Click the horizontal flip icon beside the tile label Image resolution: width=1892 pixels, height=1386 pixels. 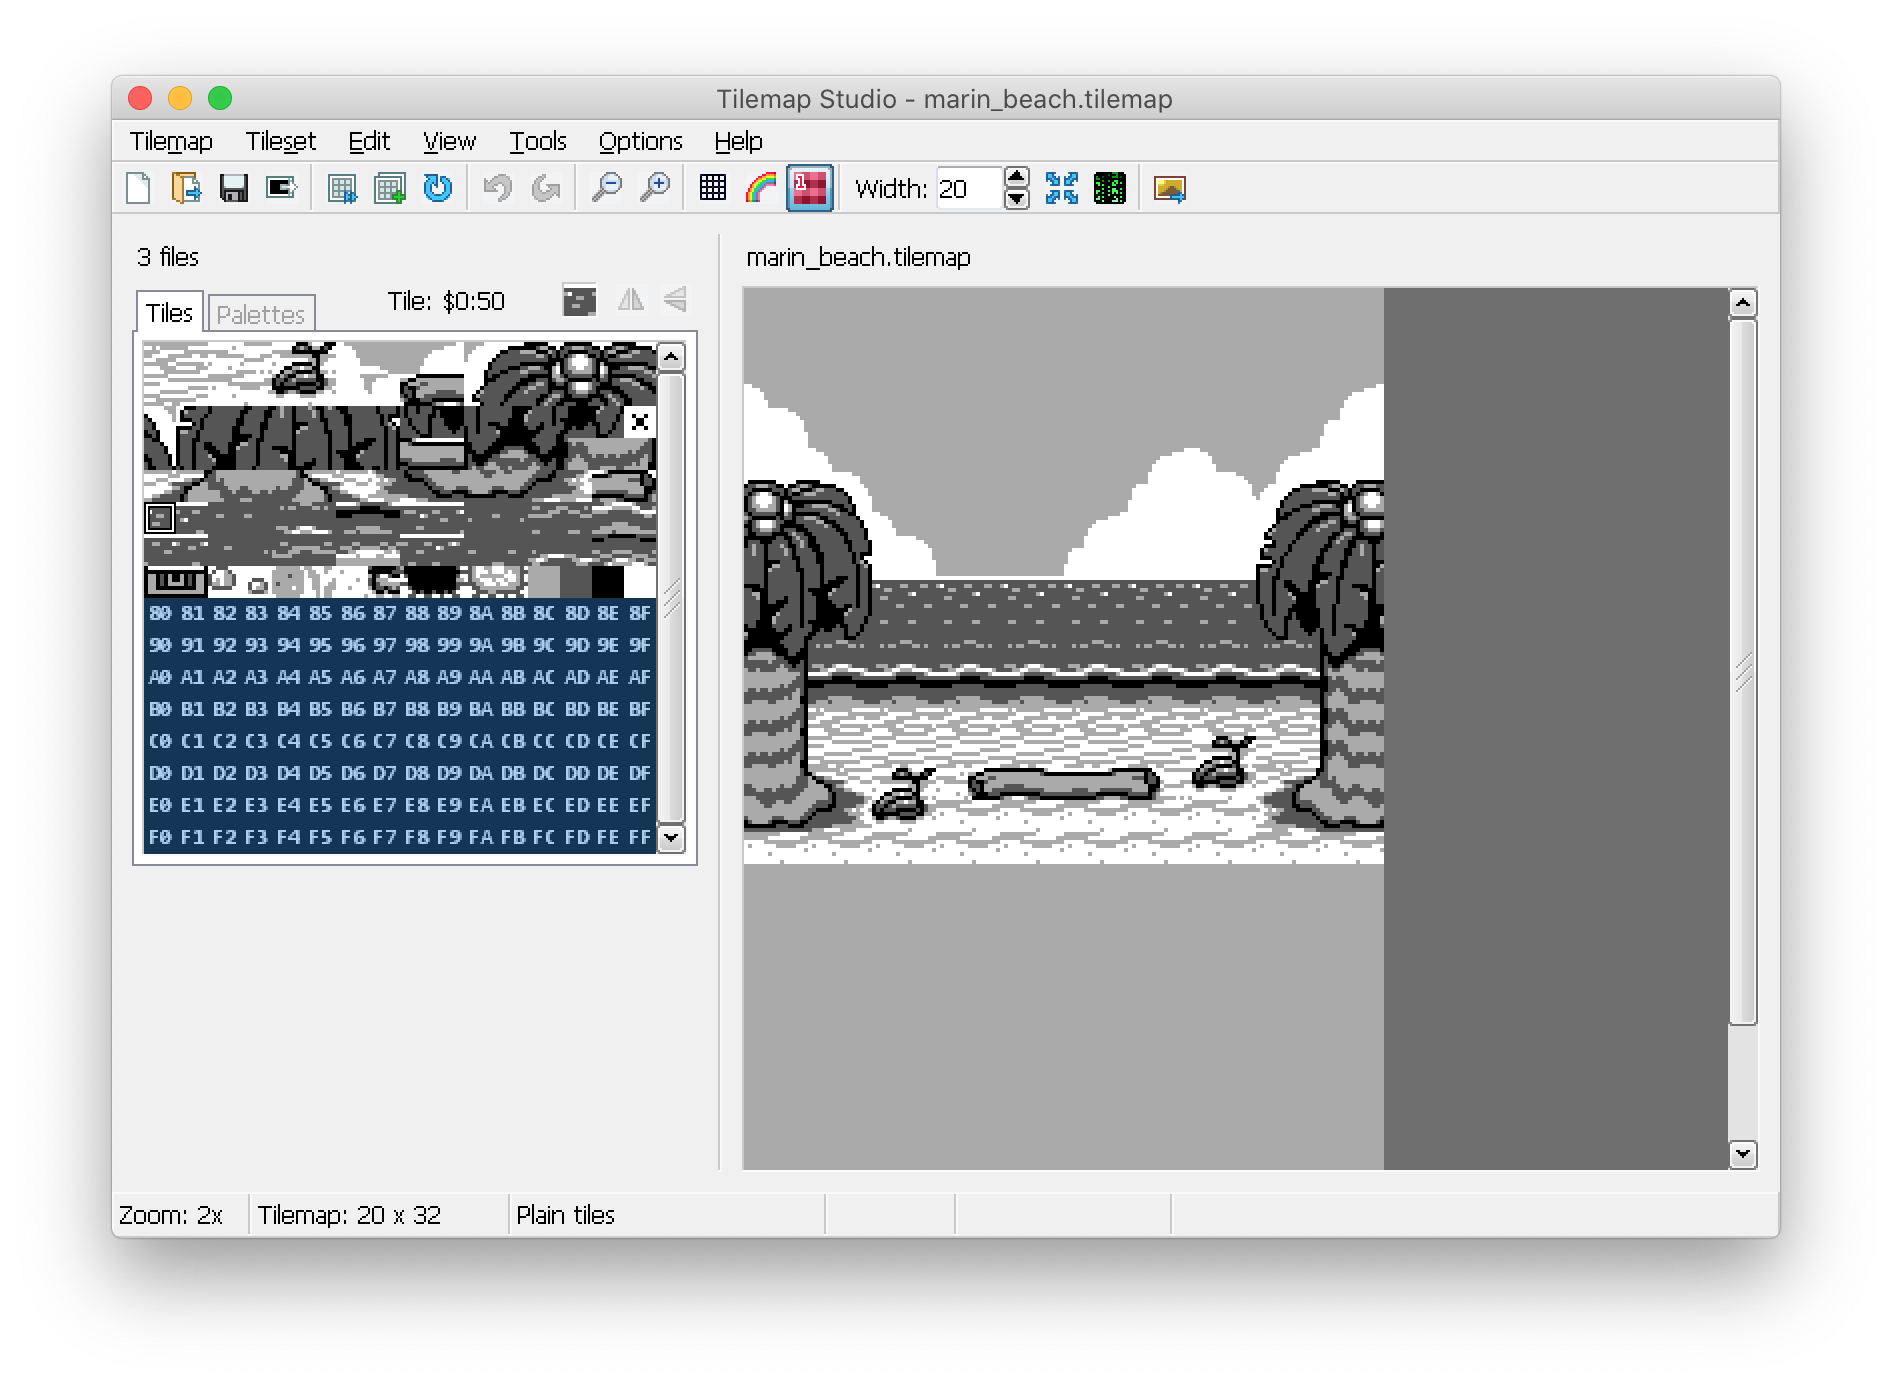631,299
